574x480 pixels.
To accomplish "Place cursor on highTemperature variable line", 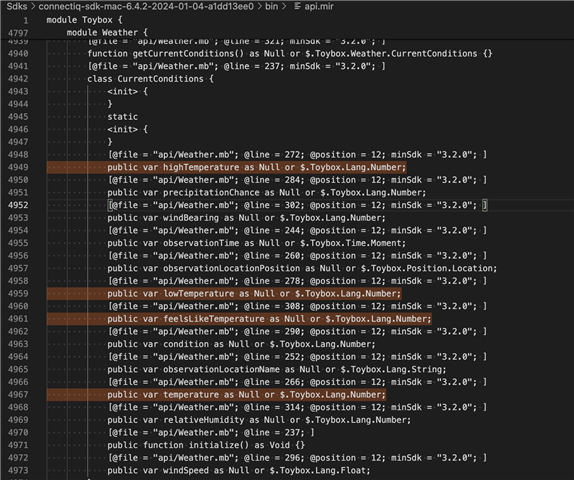I will coord(257,167).
